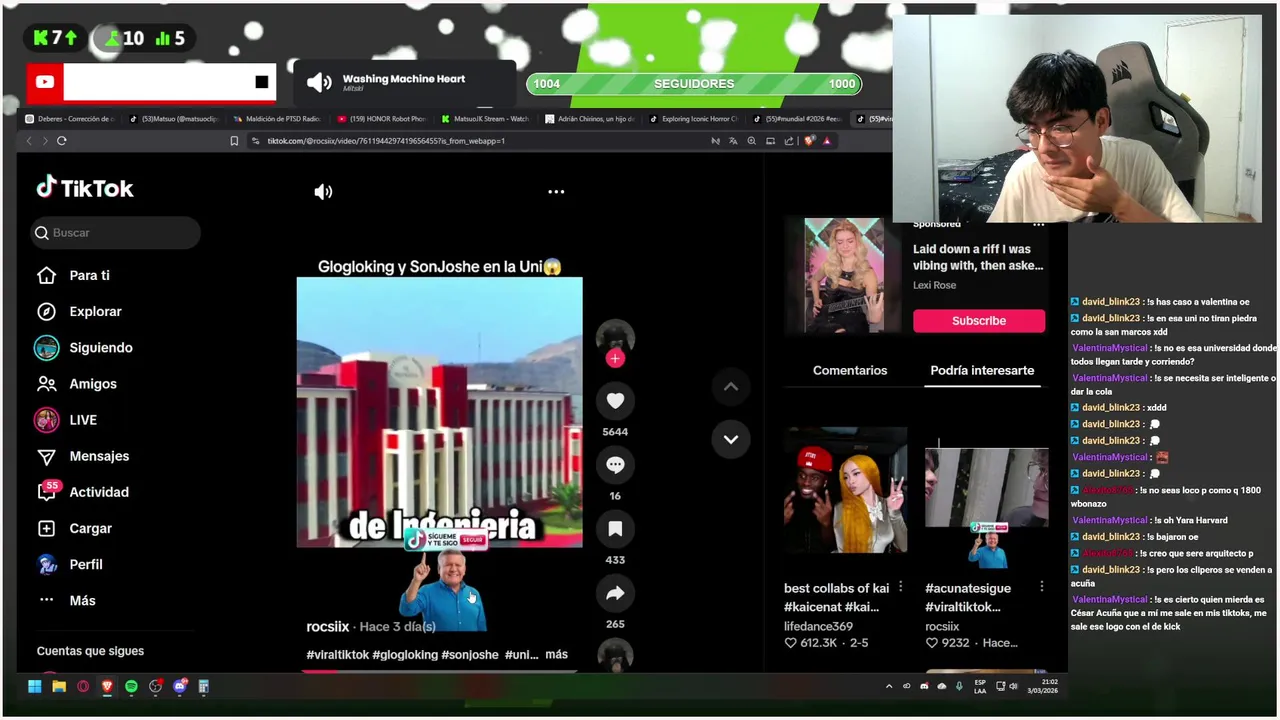This screenshot has width=1280, height=720.
Task: Open rocsiix profile link
Action: 328,627
